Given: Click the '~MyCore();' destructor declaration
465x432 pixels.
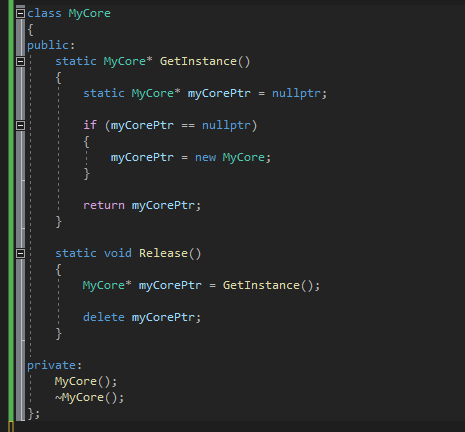Looking at the screenshot, I should coord(89,397).
